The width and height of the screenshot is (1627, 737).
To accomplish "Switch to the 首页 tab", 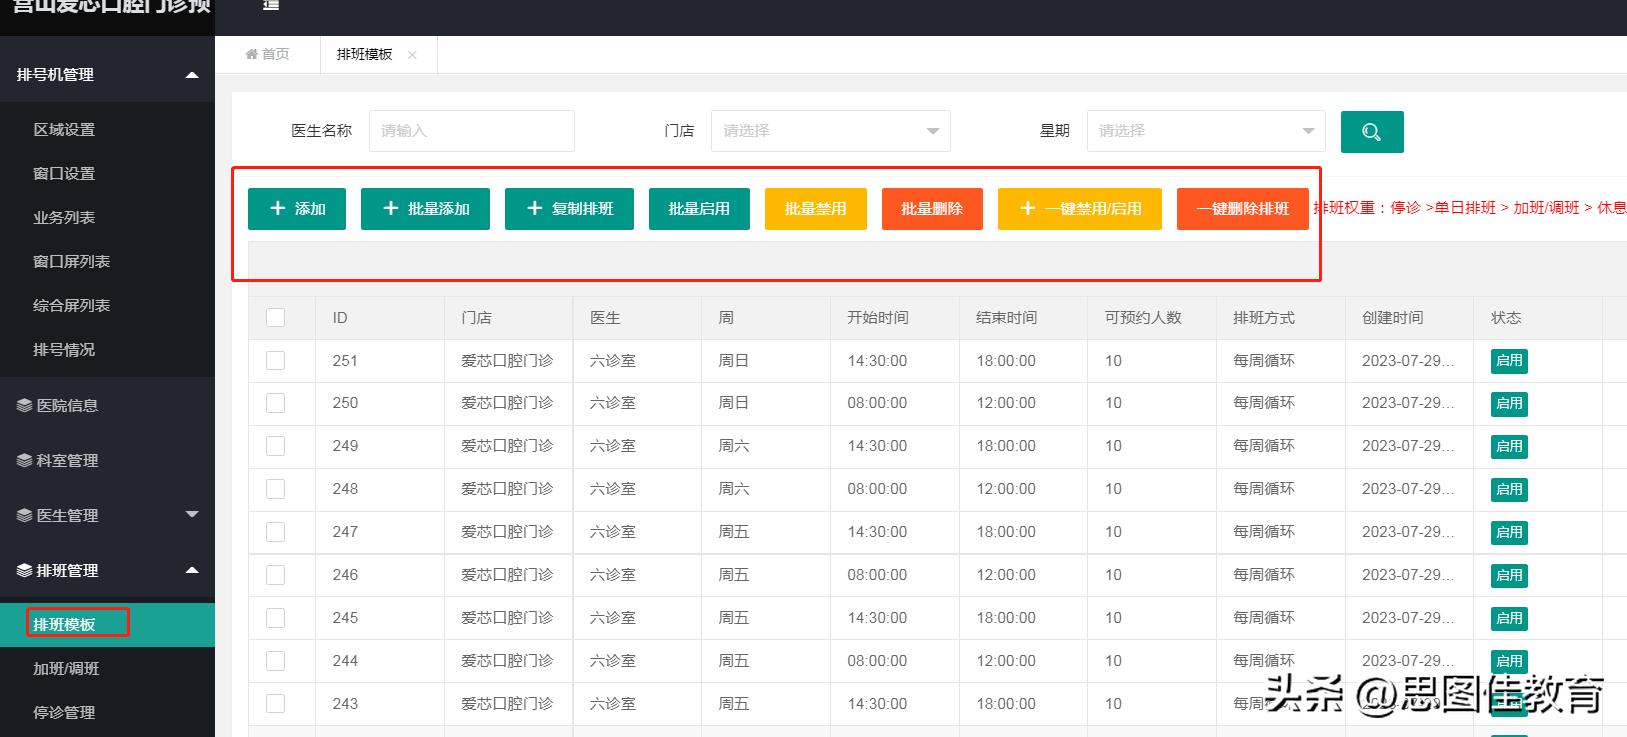I will coord(268,54).
